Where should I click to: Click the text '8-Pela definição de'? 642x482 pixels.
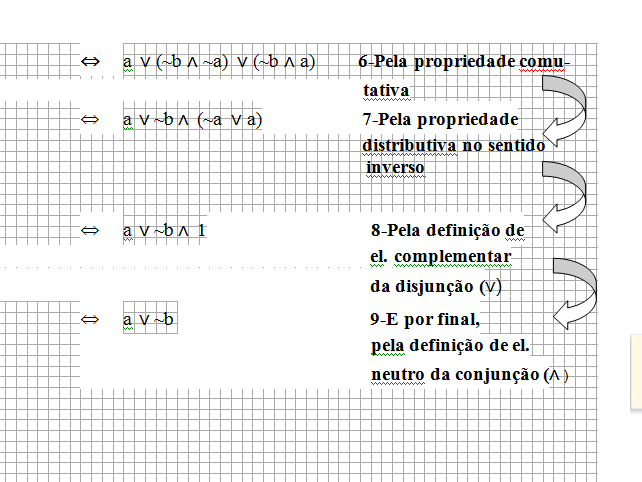pyautogui.click(x=448, y=231)
